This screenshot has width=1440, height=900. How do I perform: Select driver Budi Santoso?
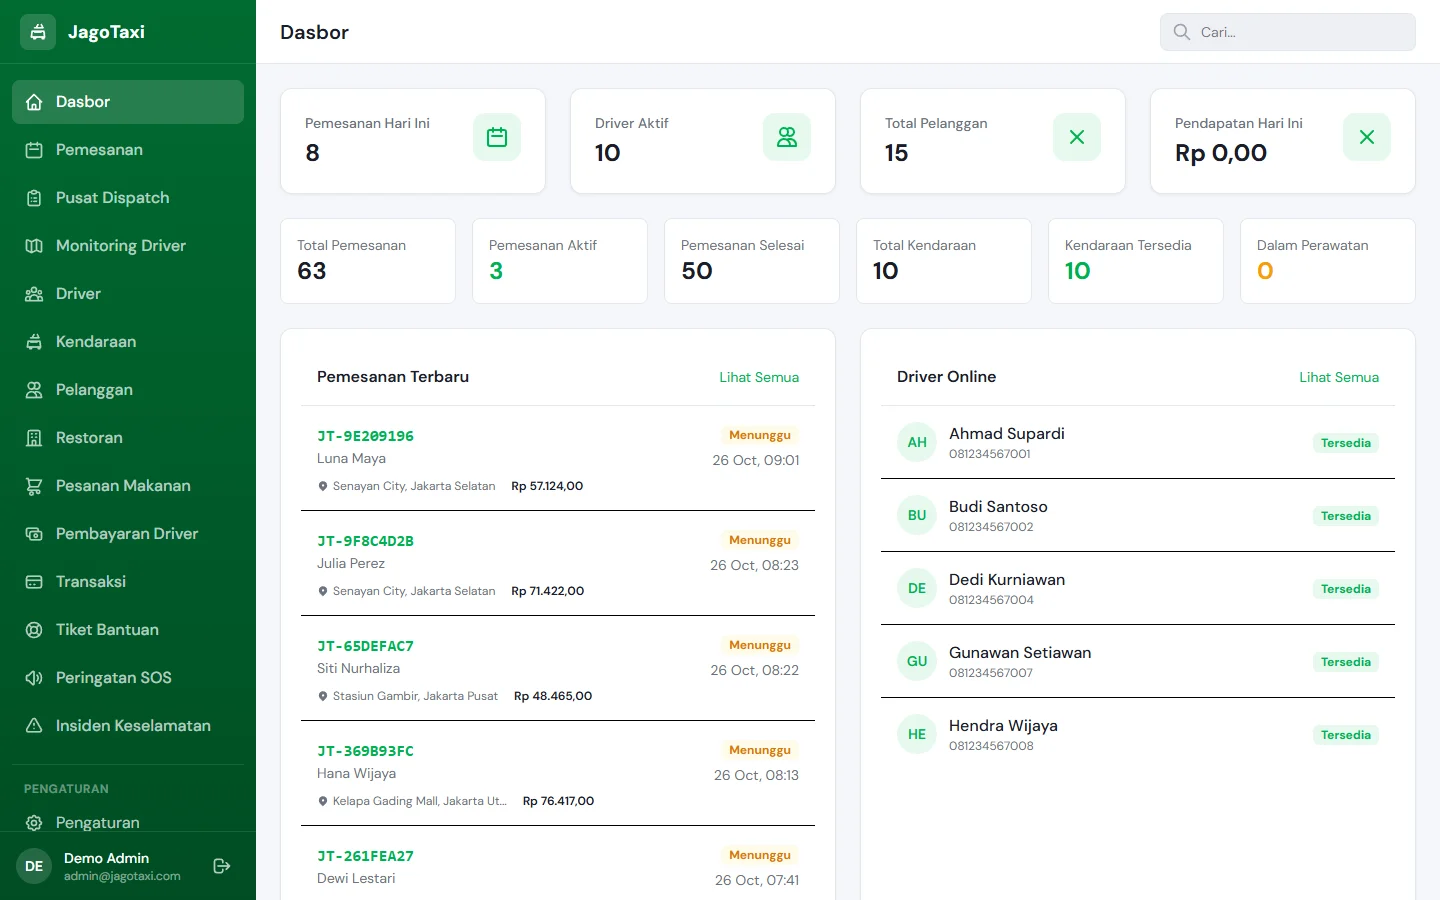(1138, 515)
